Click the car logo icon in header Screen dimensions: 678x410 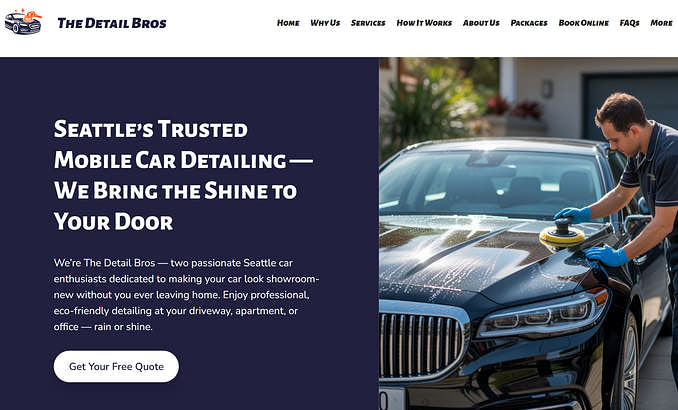pos(23,22)
